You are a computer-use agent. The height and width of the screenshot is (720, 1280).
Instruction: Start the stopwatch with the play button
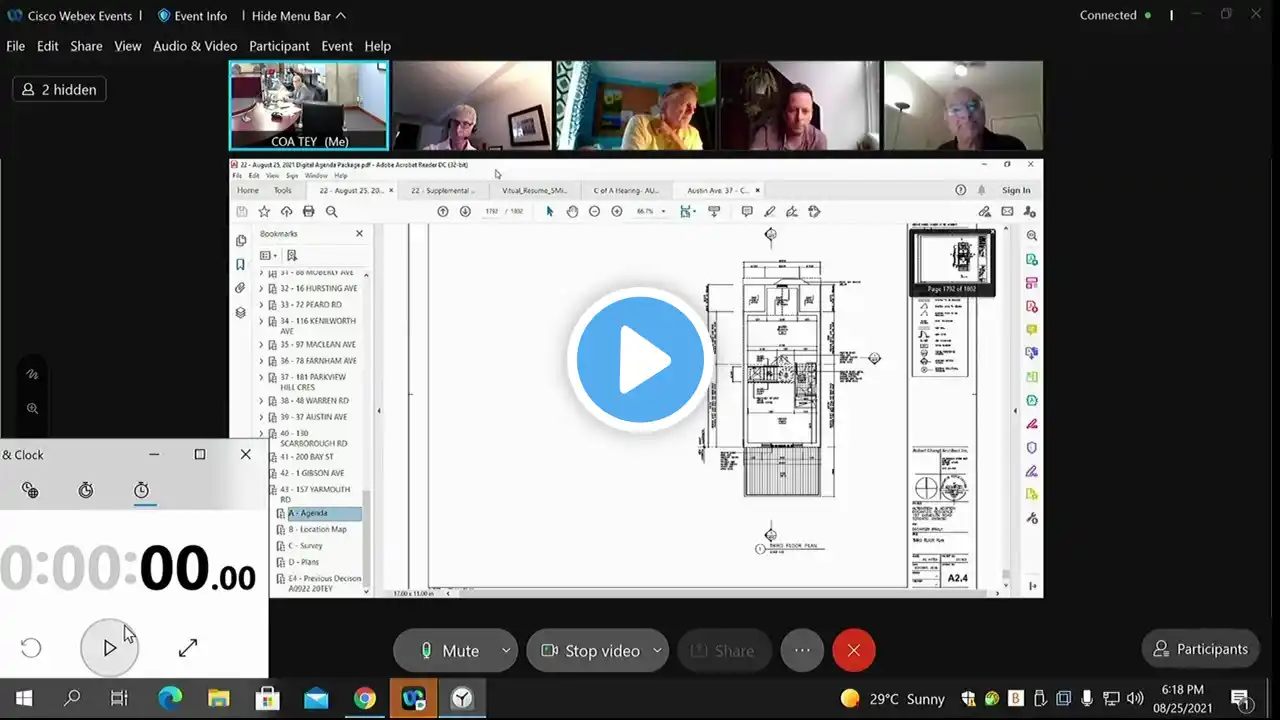point(109,648)
